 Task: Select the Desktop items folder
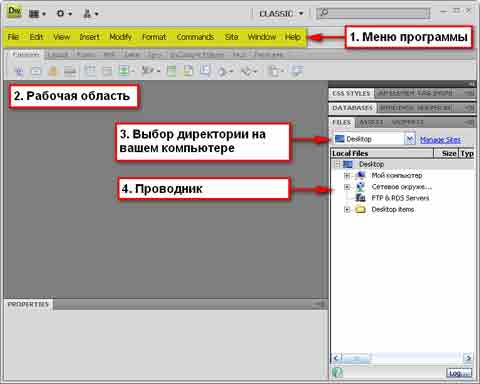point(393,209)
